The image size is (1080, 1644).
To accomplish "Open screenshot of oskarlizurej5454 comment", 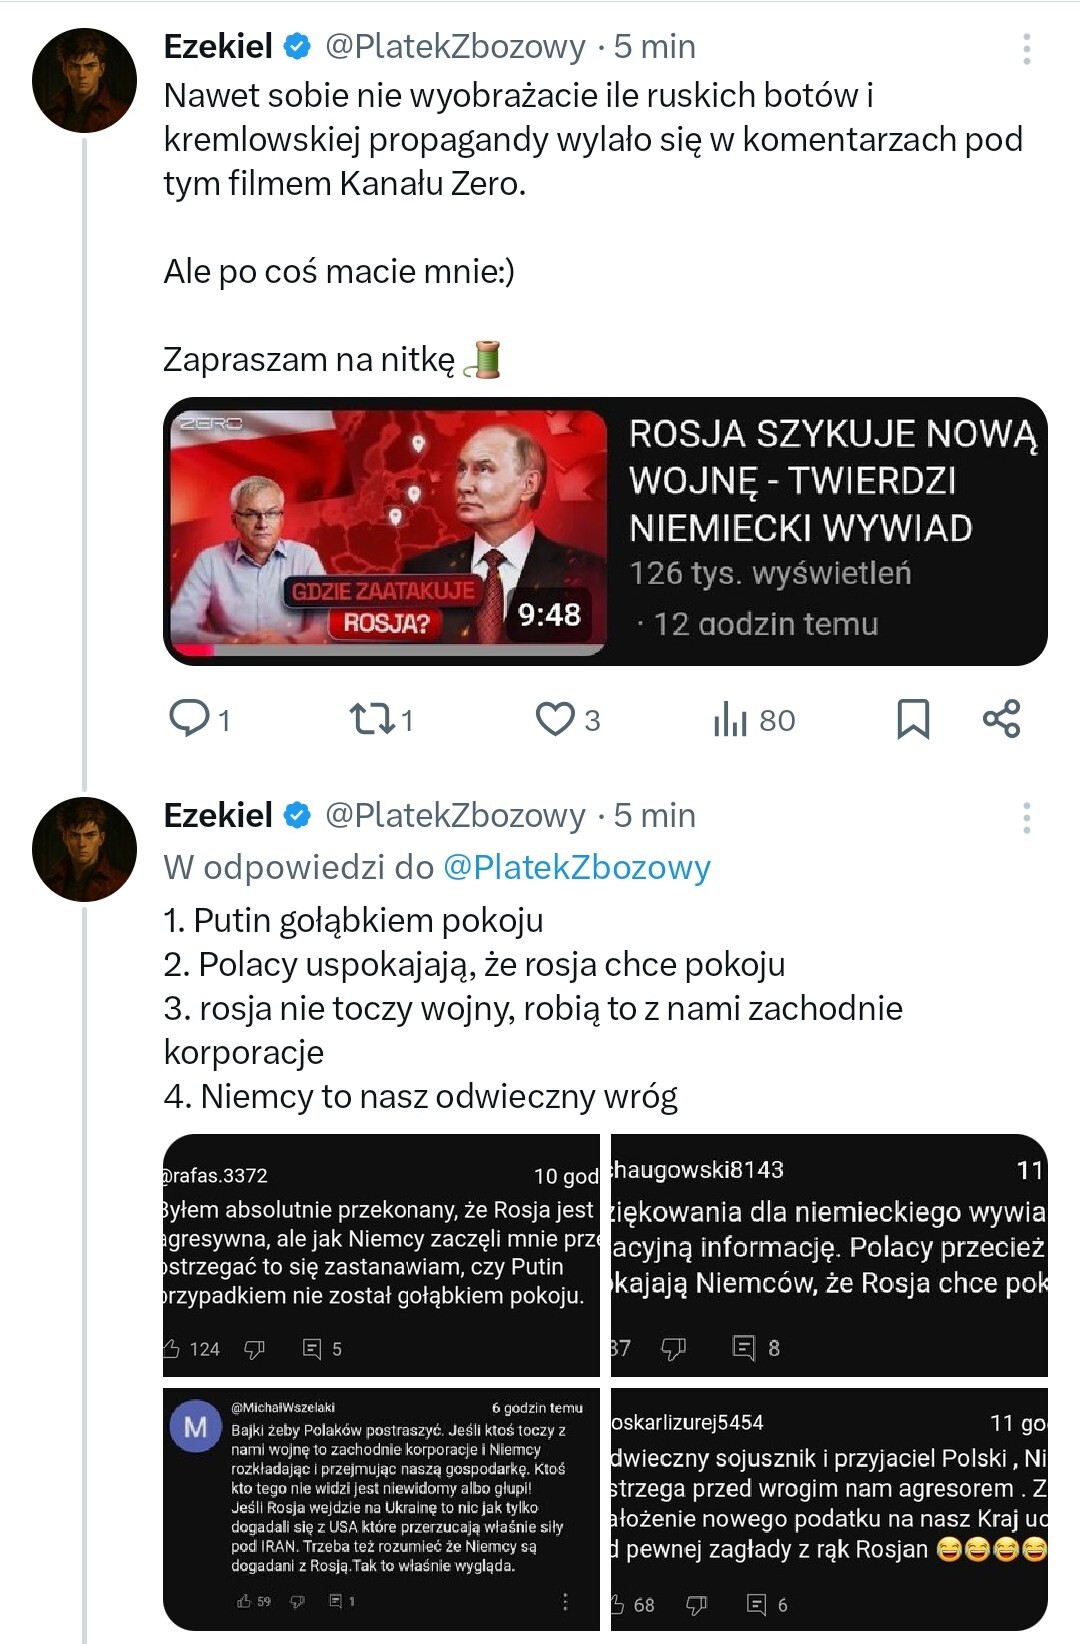I will tap(829, 1508).
